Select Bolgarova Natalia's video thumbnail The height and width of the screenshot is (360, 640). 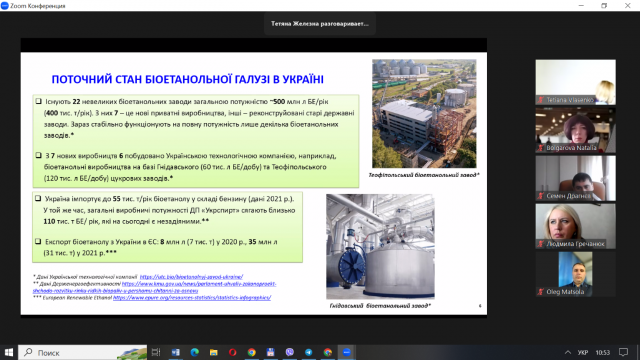pyautogui.click(x=576, y=130)
